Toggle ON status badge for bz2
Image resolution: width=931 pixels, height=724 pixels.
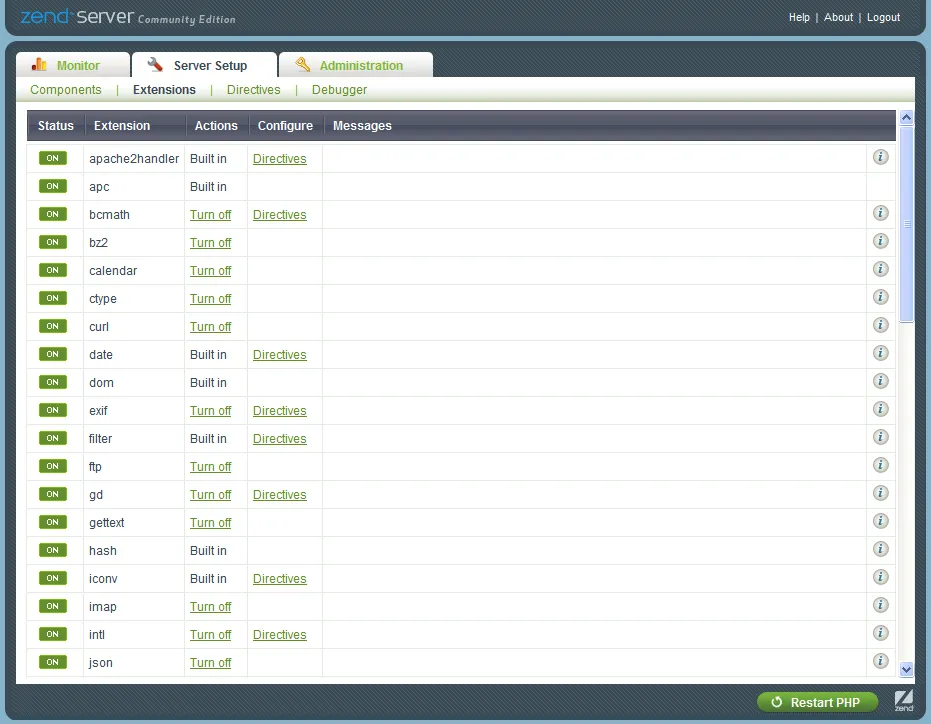point(52,242)
